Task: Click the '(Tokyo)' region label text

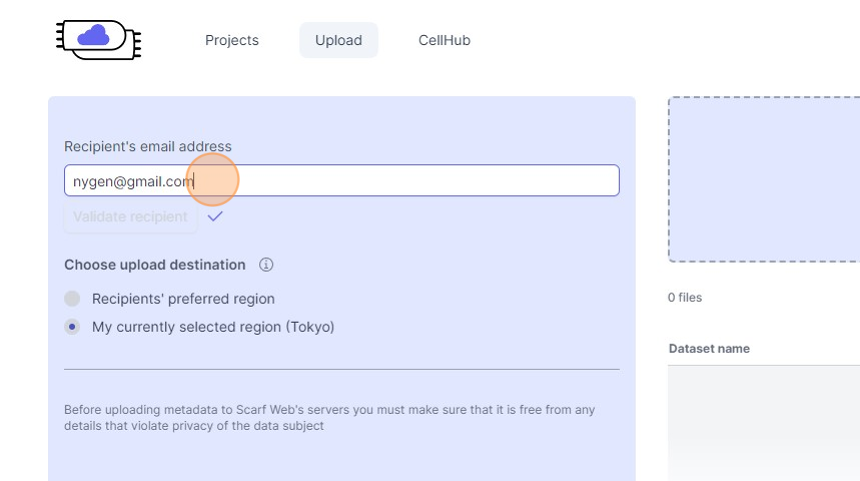Action: tap(310, 327)
